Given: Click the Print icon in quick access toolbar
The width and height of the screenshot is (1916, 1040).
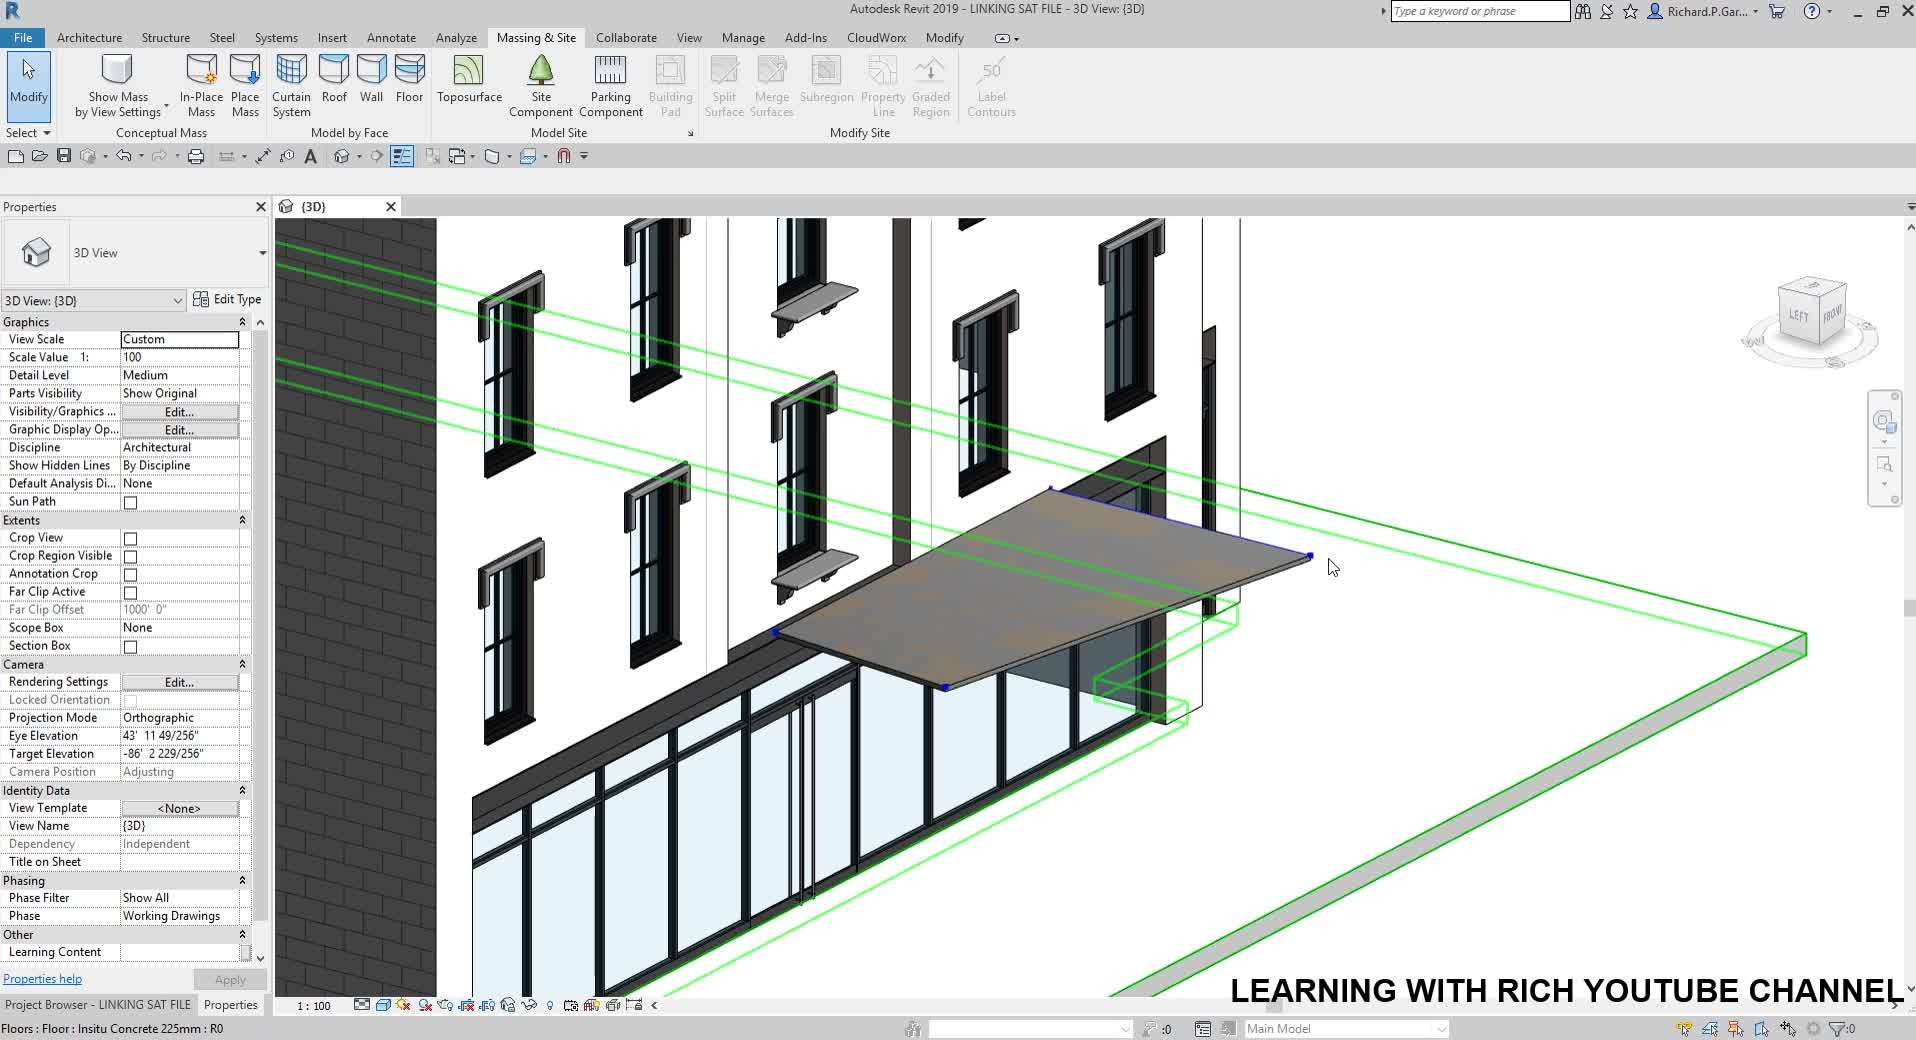Looking at the screenshot, I should tap(196, 156).
